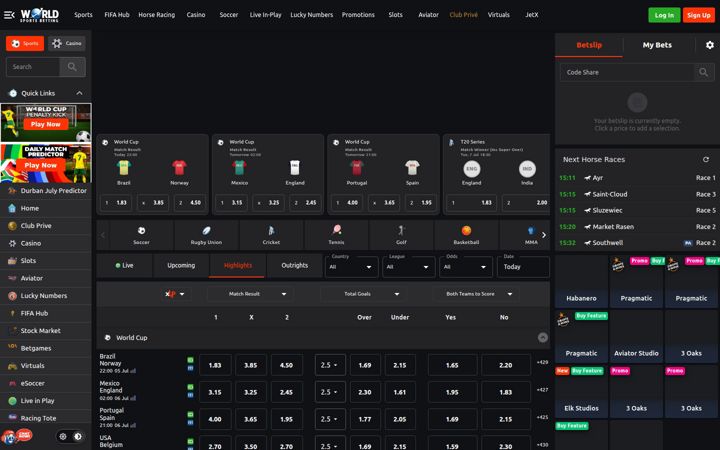Play World Cup Penalty Kick banner
The image size is (720, 450).
45,124
